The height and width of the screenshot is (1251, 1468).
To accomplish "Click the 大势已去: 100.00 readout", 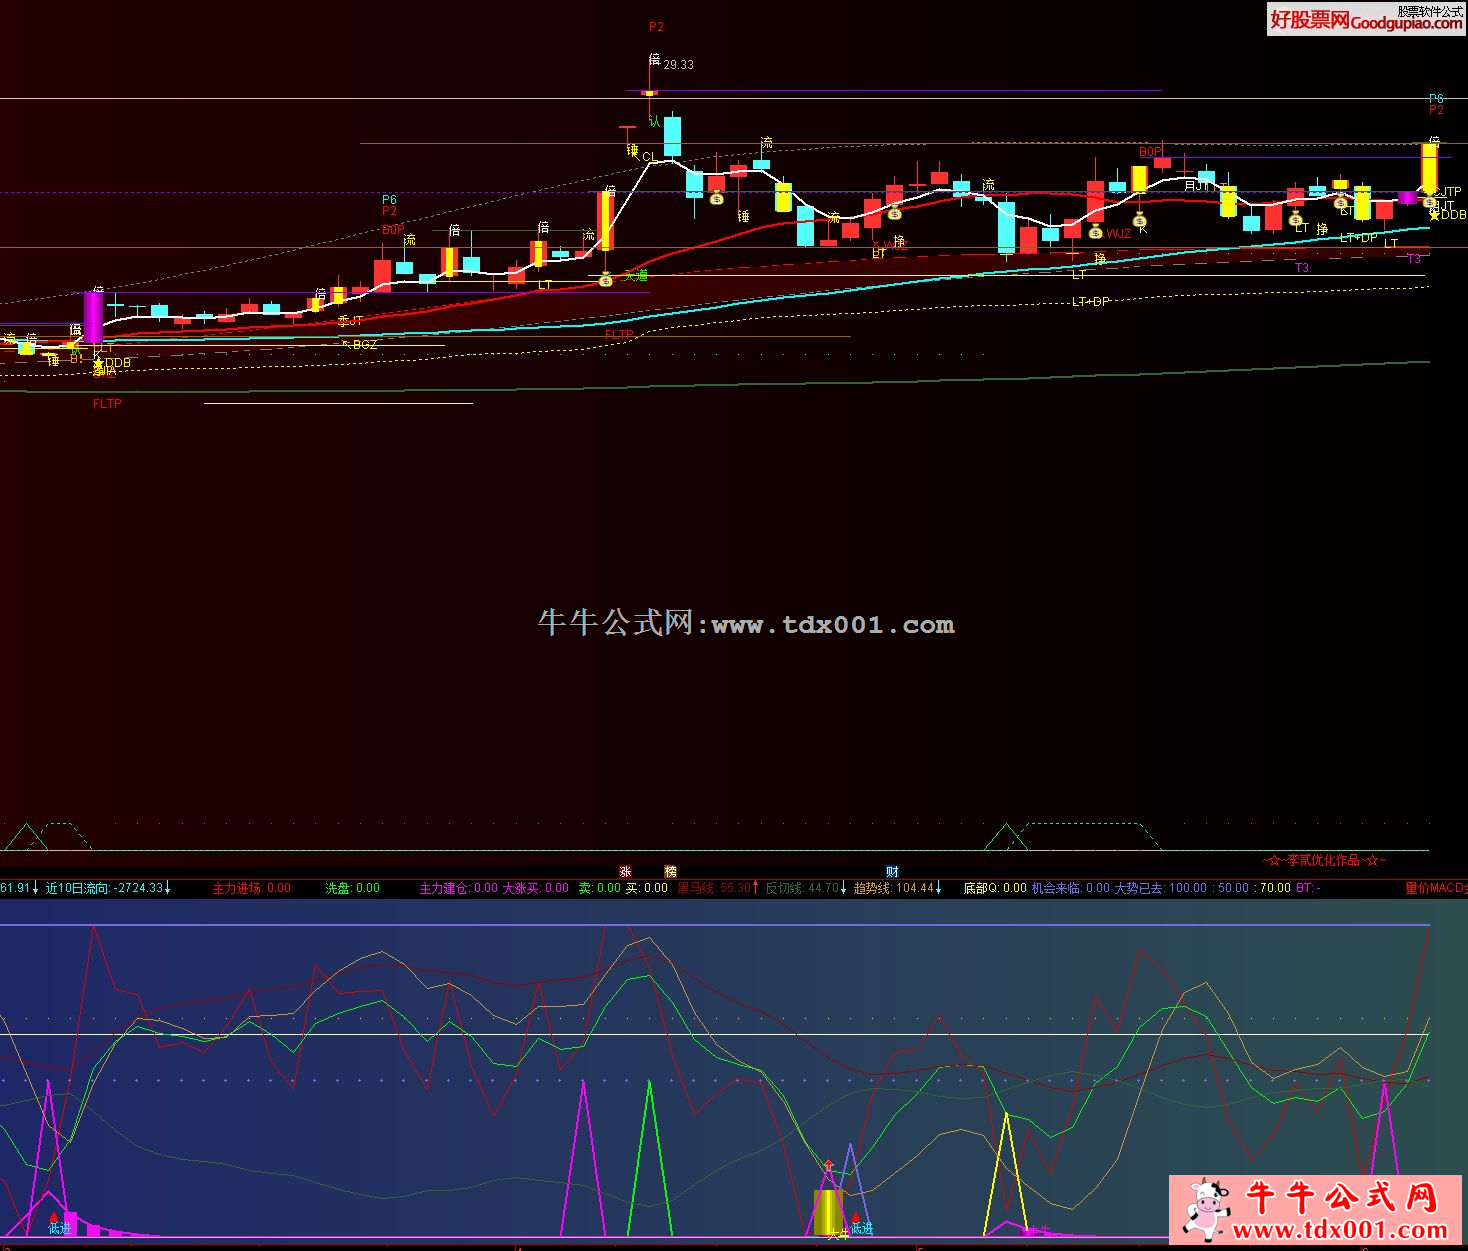I will [x=1161, y=888].
